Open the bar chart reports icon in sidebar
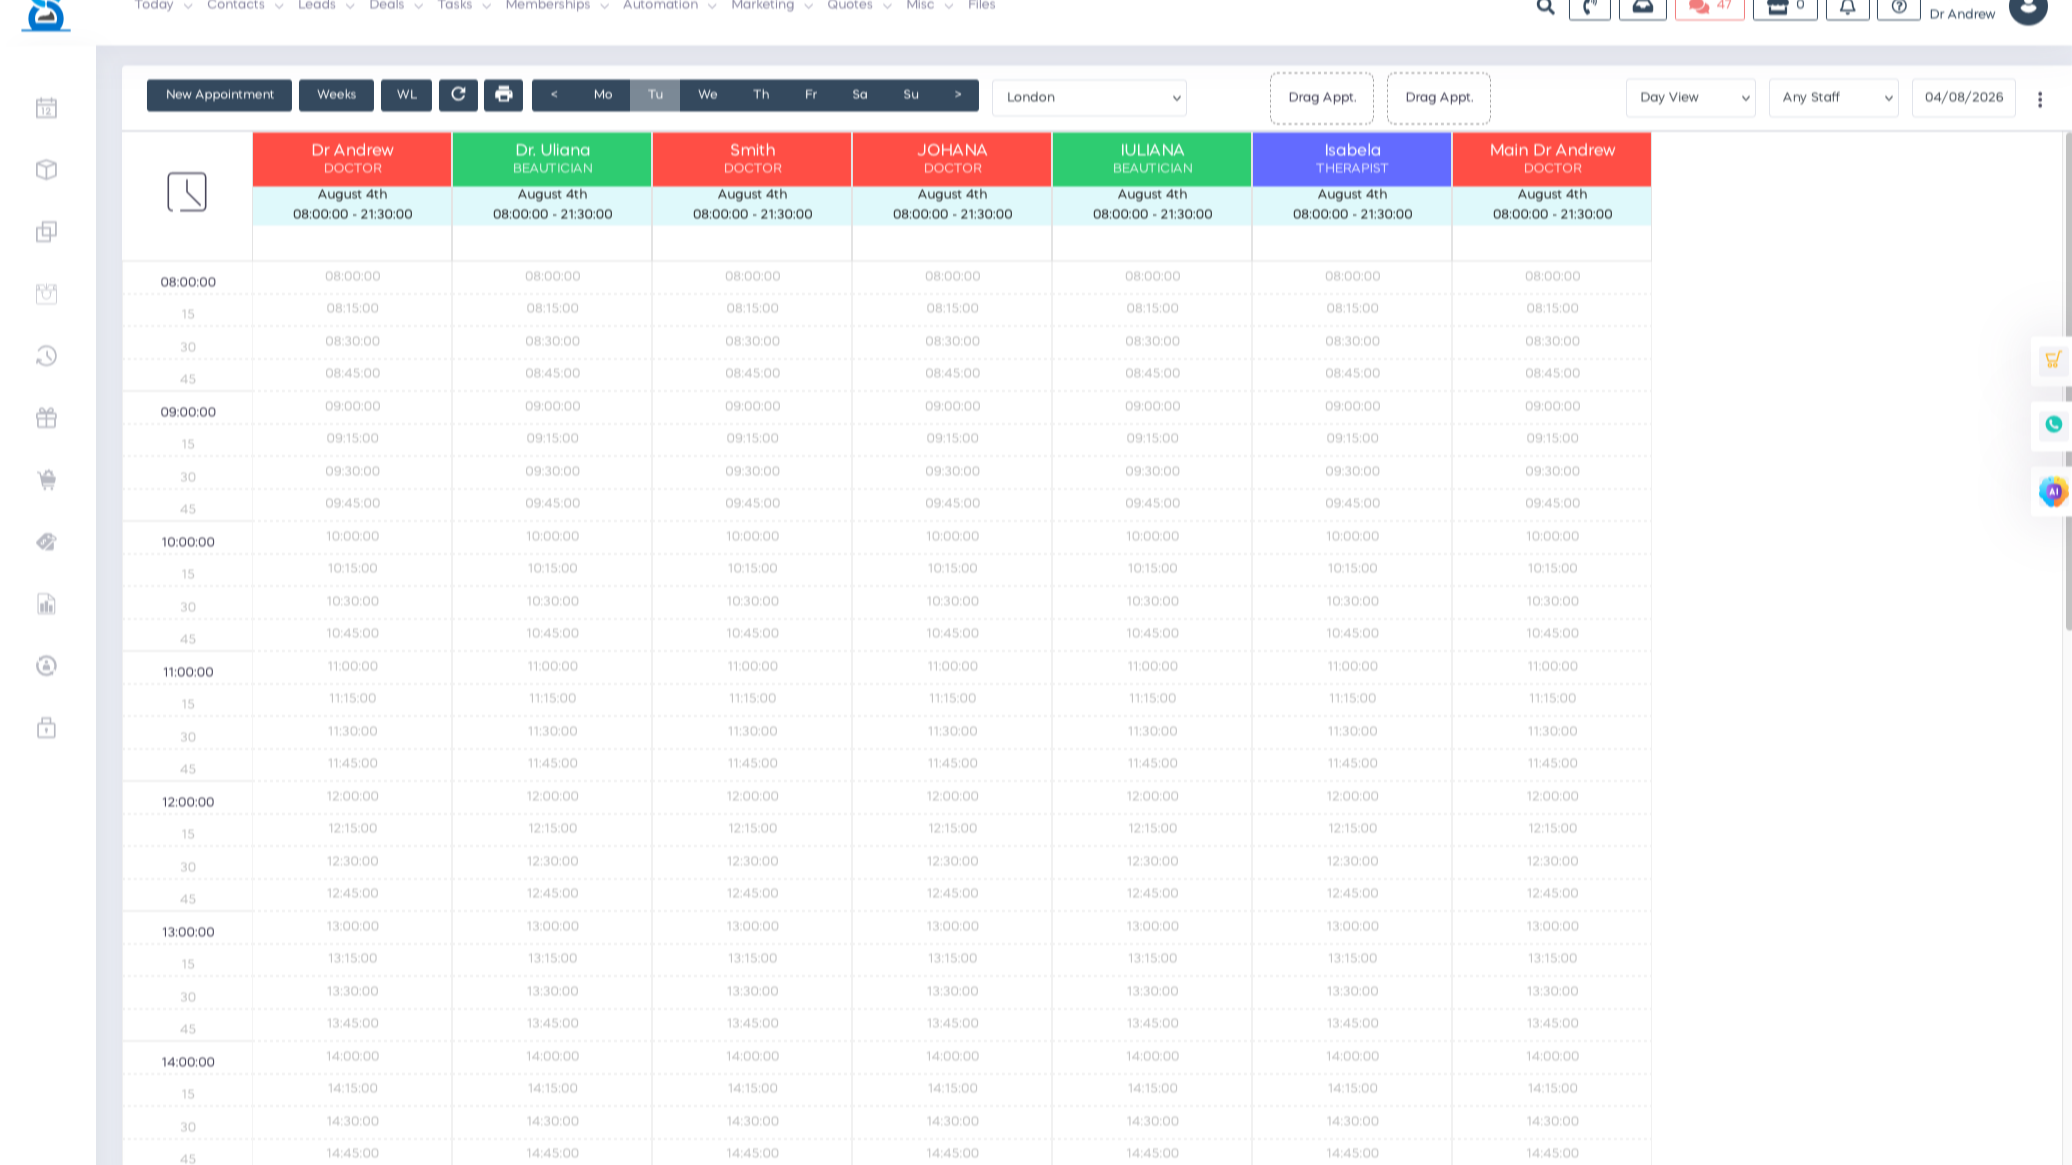The width and height of the screenshot is (2072, 1165). [46, 604]
